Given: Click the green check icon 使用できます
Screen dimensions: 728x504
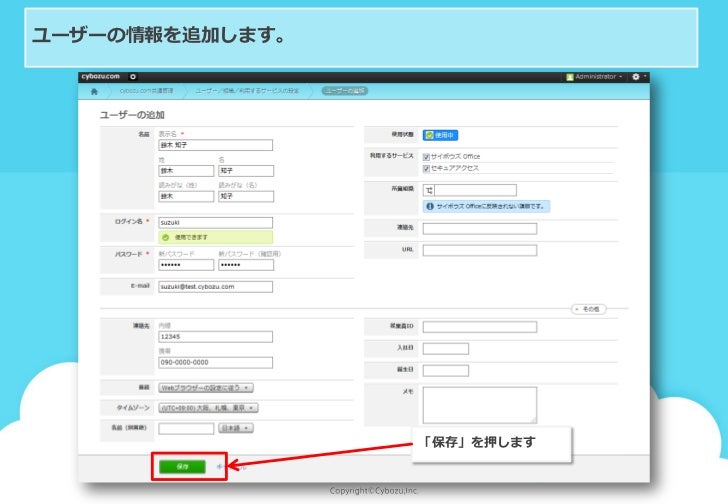Looking at the screenshot, I should [x=166, y=237].
